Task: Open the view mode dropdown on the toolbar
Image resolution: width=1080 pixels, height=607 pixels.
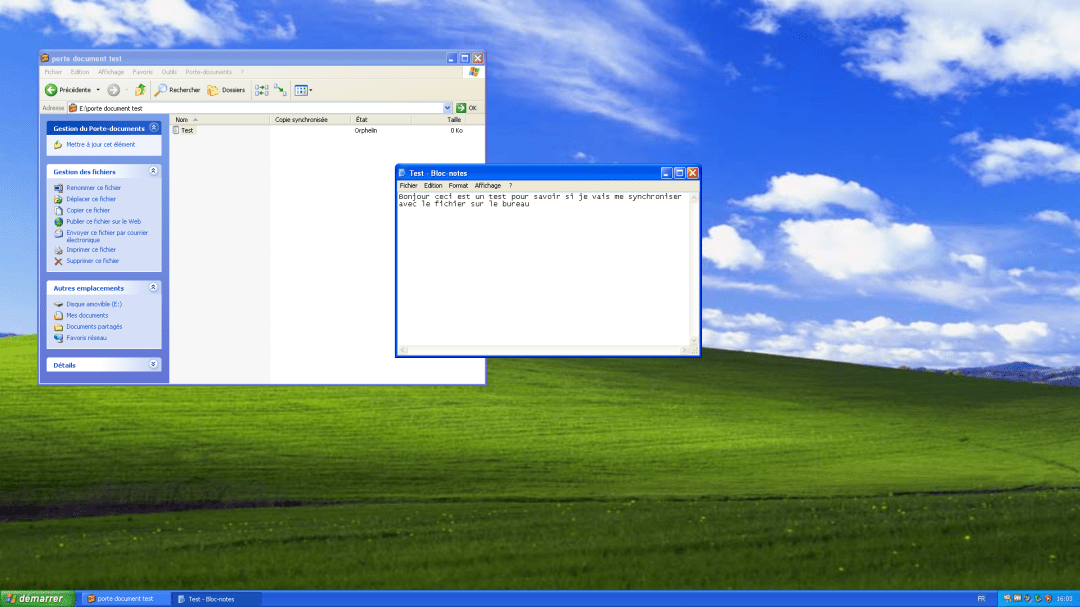Action: pos(311,89)
